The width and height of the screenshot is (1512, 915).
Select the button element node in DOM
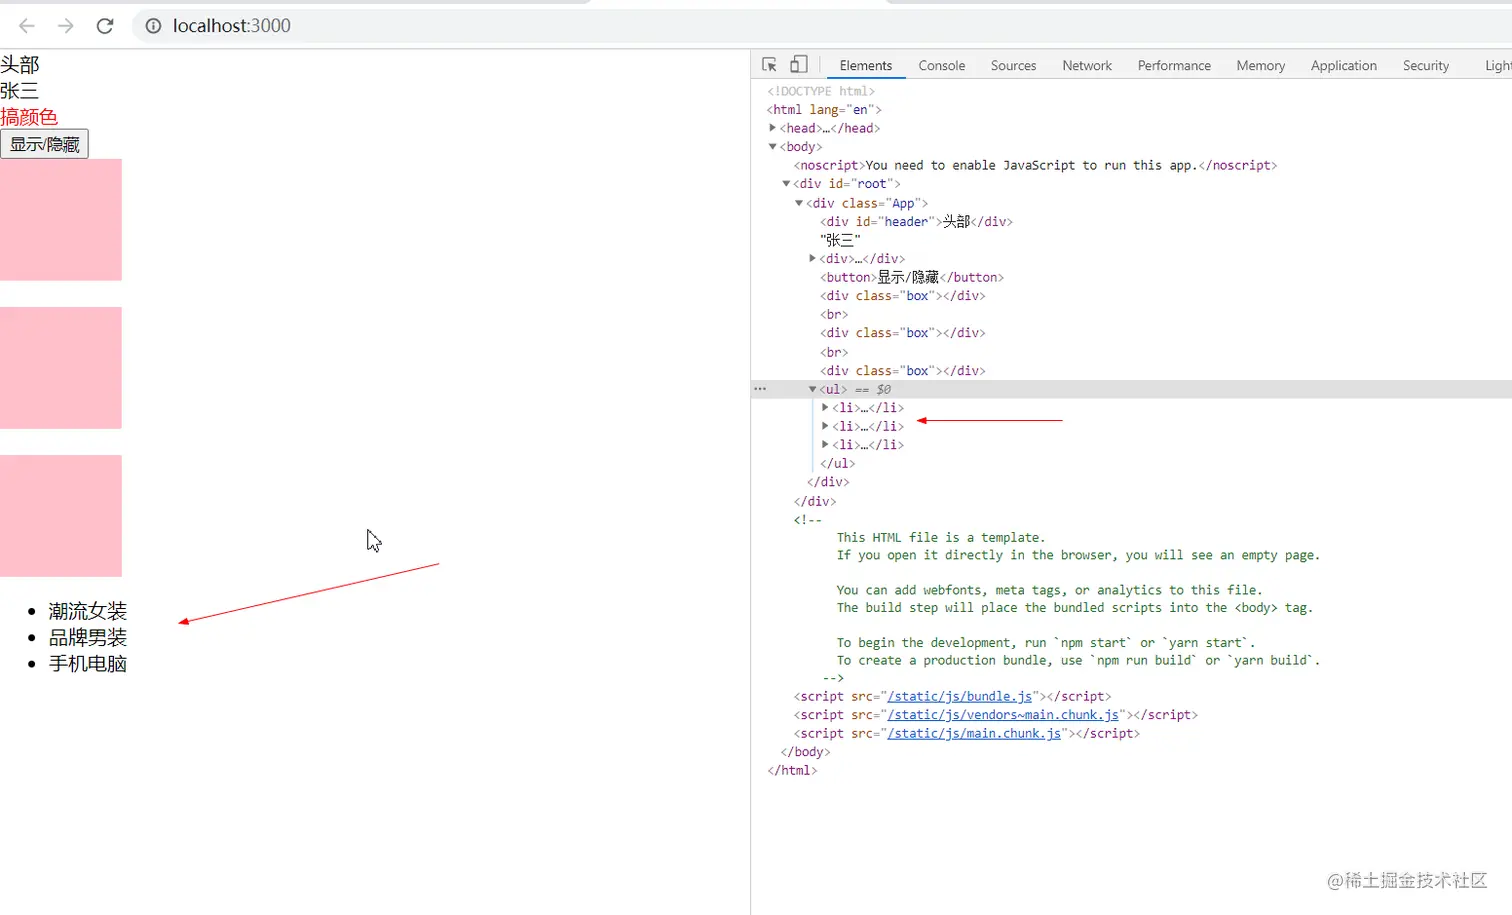point(912,277)
